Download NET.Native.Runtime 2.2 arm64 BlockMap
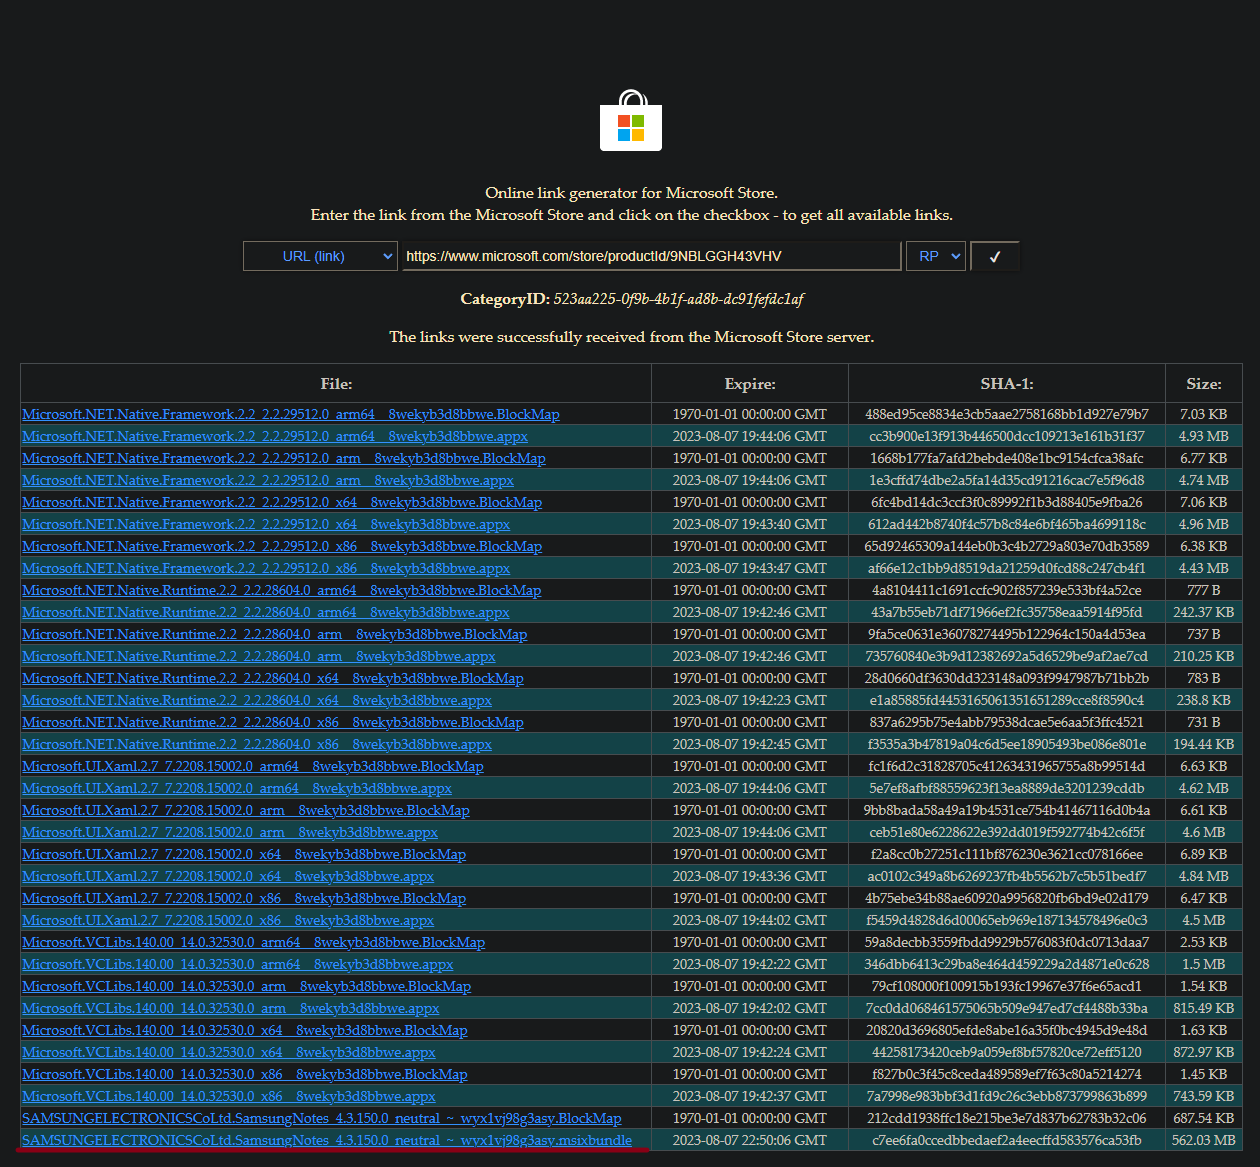Screen dimensions: 1260x1167 coord(282,590)
